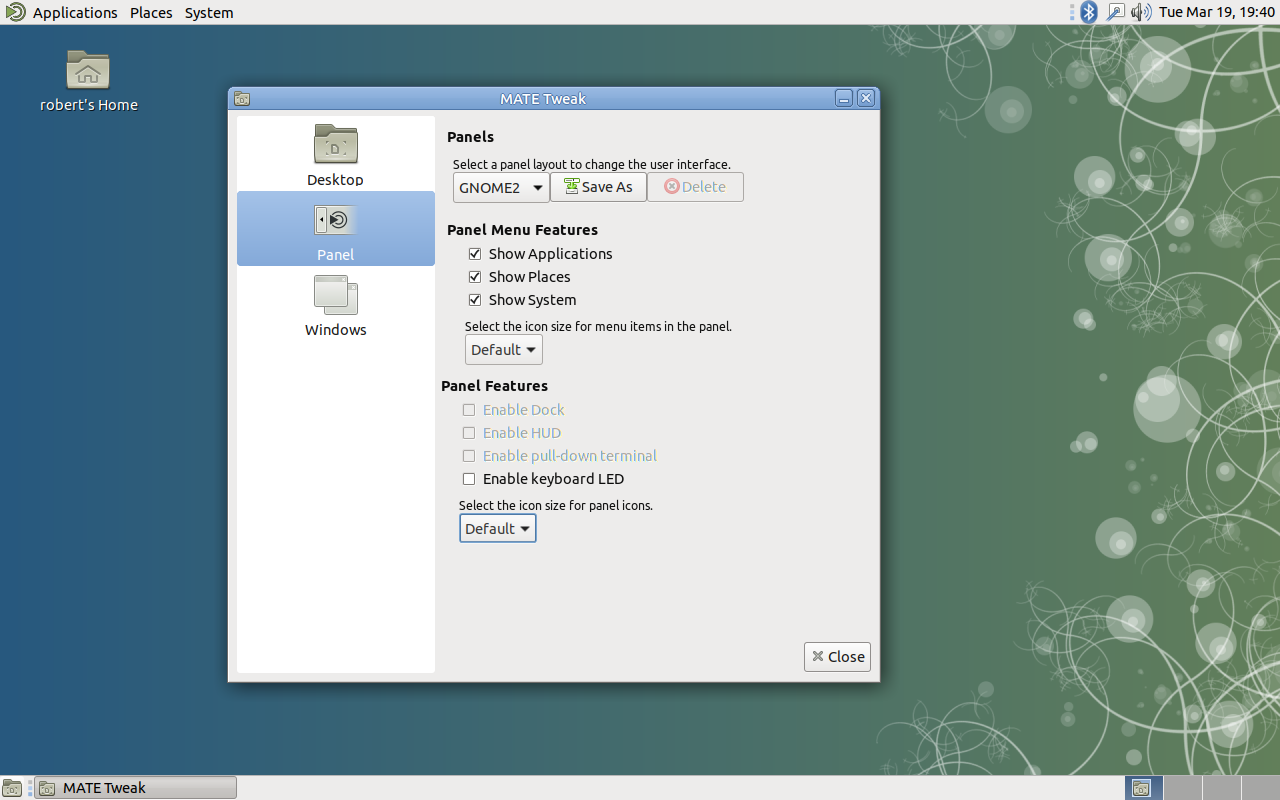The image size is (1280, 800).
Task: Click the clock showing Tue Mar 19, 19:40
Action: [x=1216, y=12]
